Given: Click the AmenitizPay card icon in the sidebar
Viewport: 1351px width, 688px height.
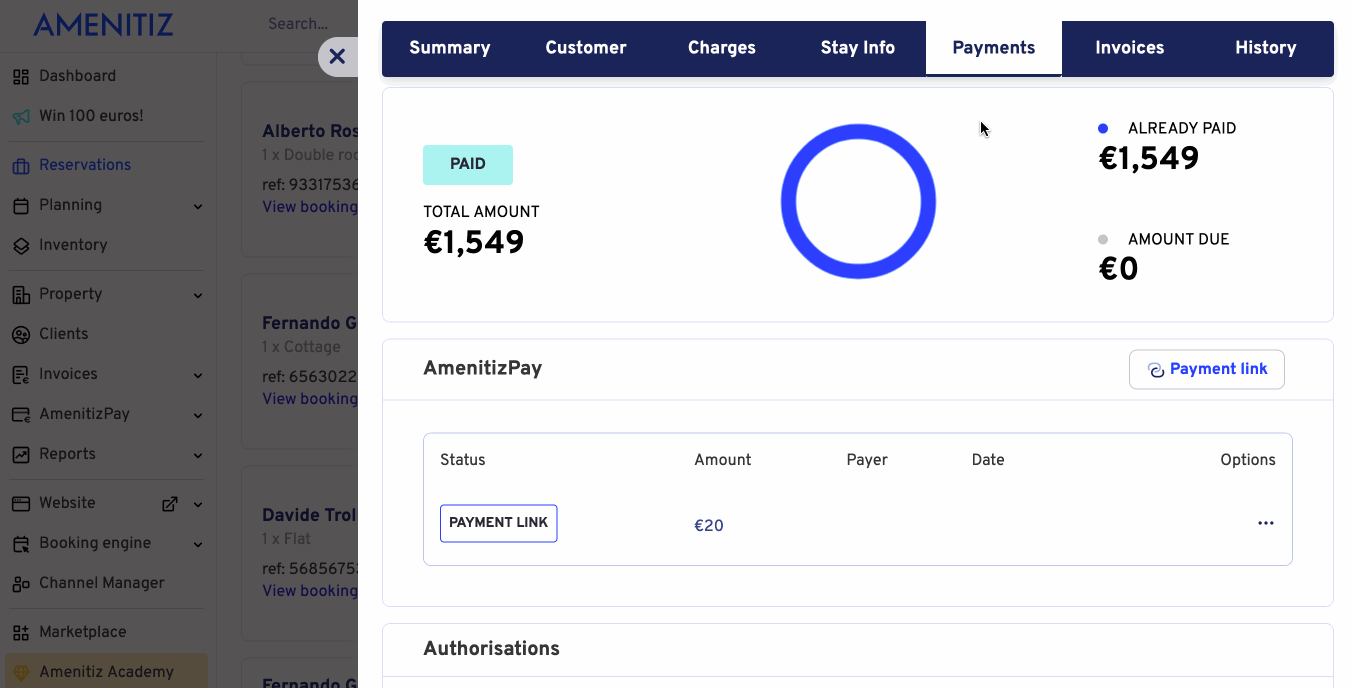Looking at the screenshot, I should pos(21,414).
